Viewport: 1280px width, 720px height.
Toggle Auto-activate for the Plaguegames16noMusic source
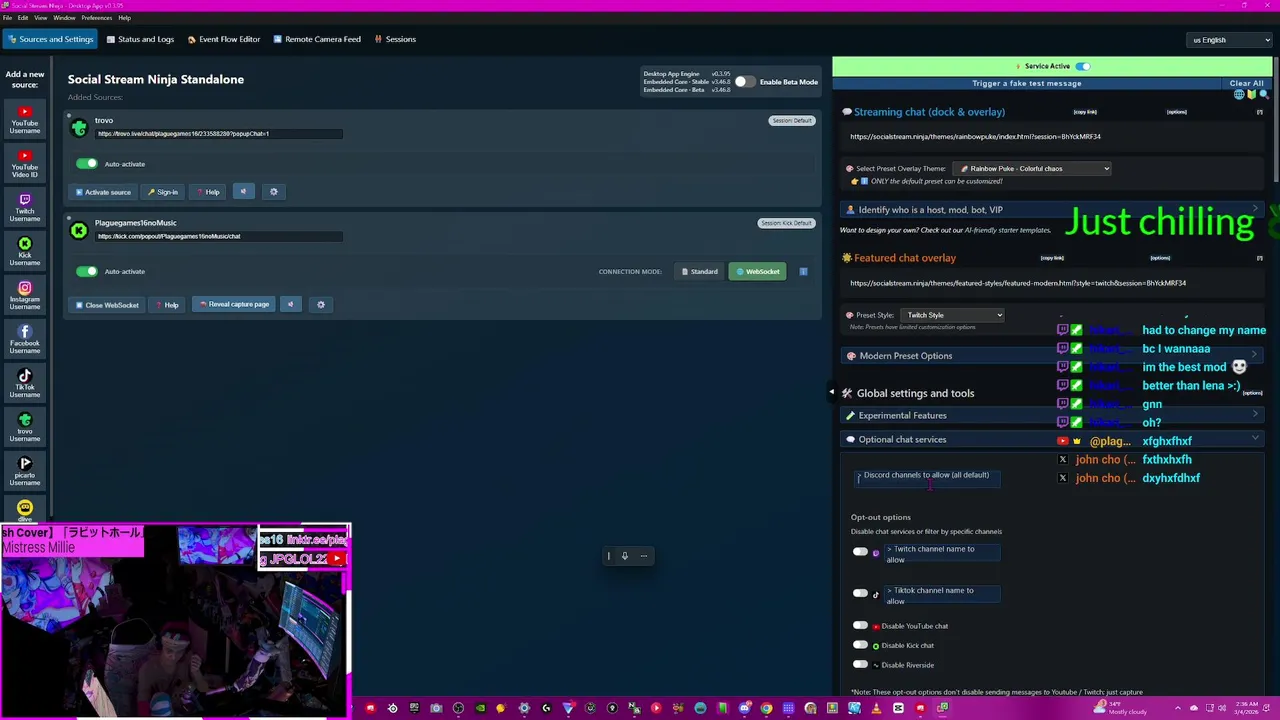87,271
